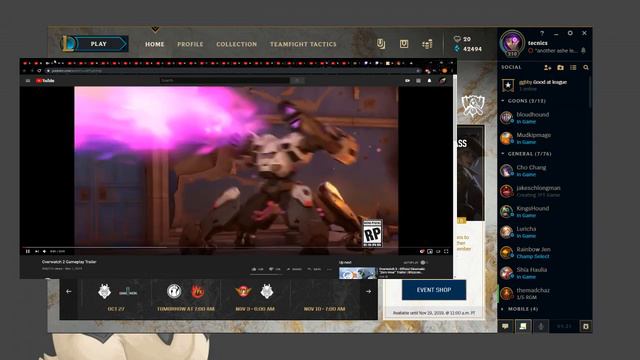Click the notifications bell beside the status
Viewport: 640px width, 360px height.
tap(584, 50)
